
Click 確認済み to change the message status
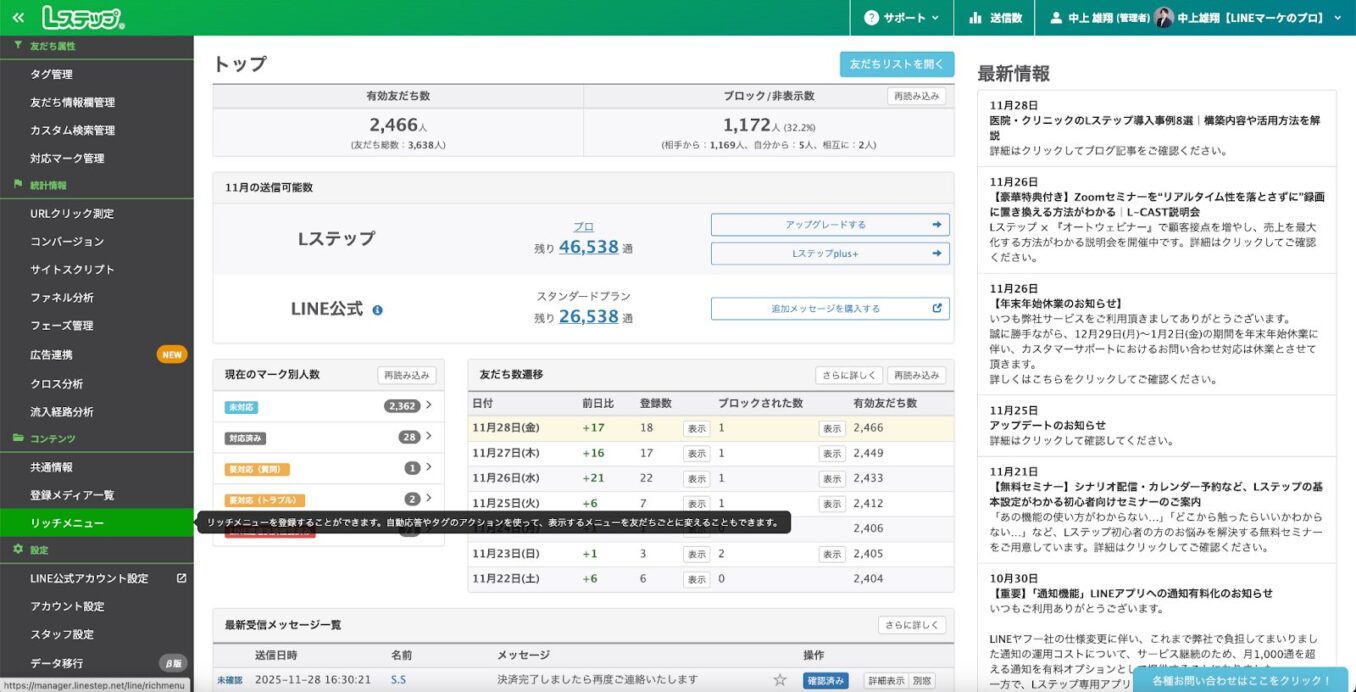[x=828, y=678]
